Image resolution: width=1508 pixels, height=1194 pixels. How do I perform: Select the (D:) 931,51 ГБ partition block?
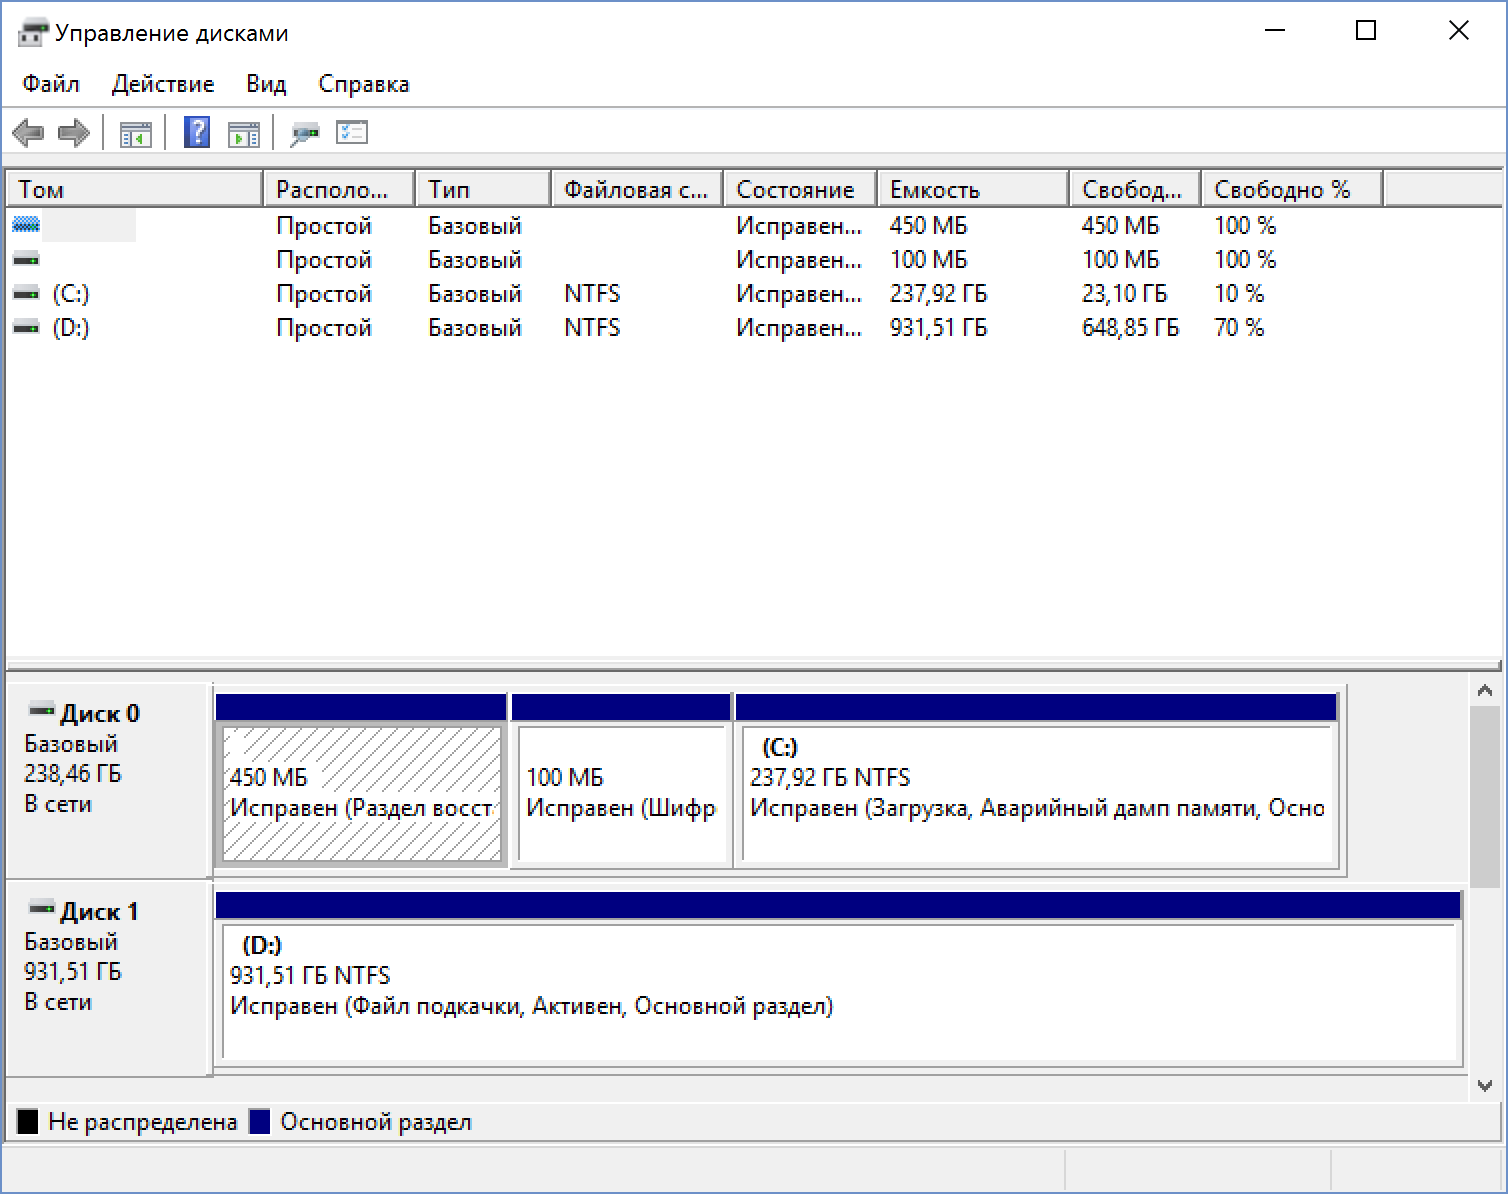click(x=838, y=990)
